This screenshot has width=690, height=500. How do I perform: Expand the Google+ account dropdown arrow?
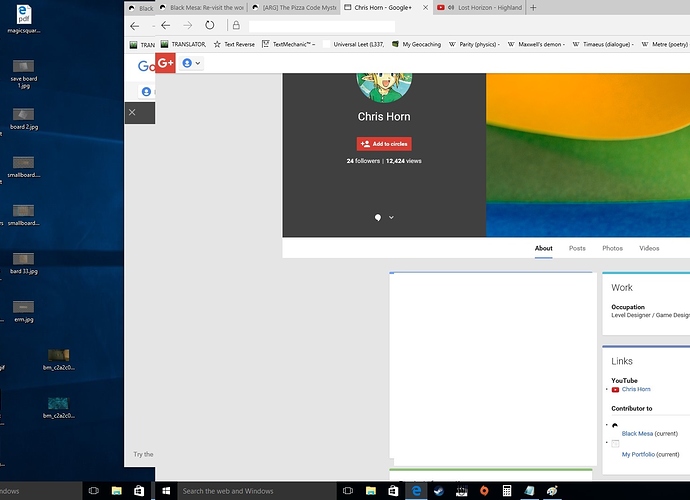pos(198,63)
